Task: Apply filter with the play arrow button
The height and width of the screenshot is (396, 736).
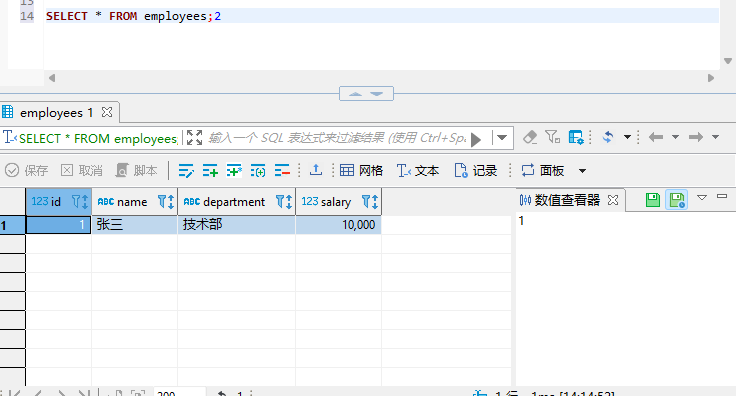Action: point(476,139)
